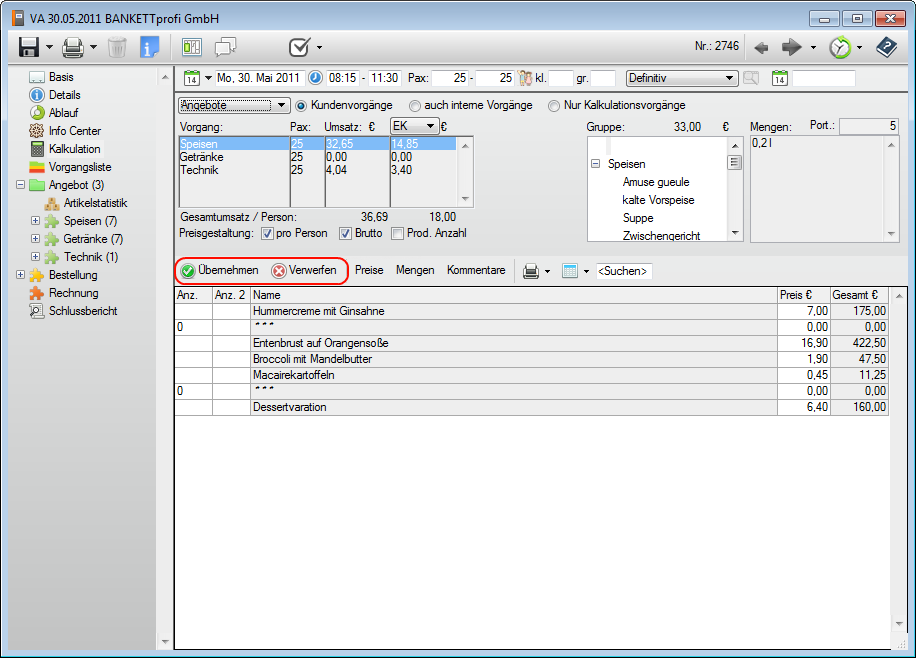Open the Preise menu item
Viewport: 916px width, 658px height.
[369, 270]
